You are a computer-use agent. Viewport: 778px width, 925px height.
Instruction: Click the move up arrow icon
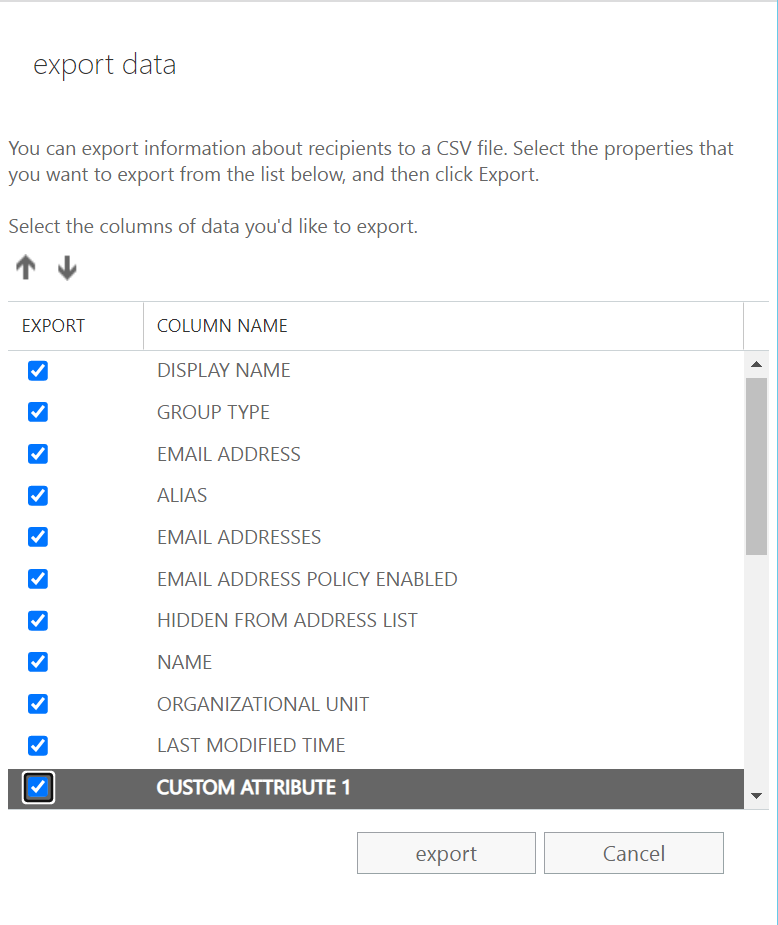26,268
